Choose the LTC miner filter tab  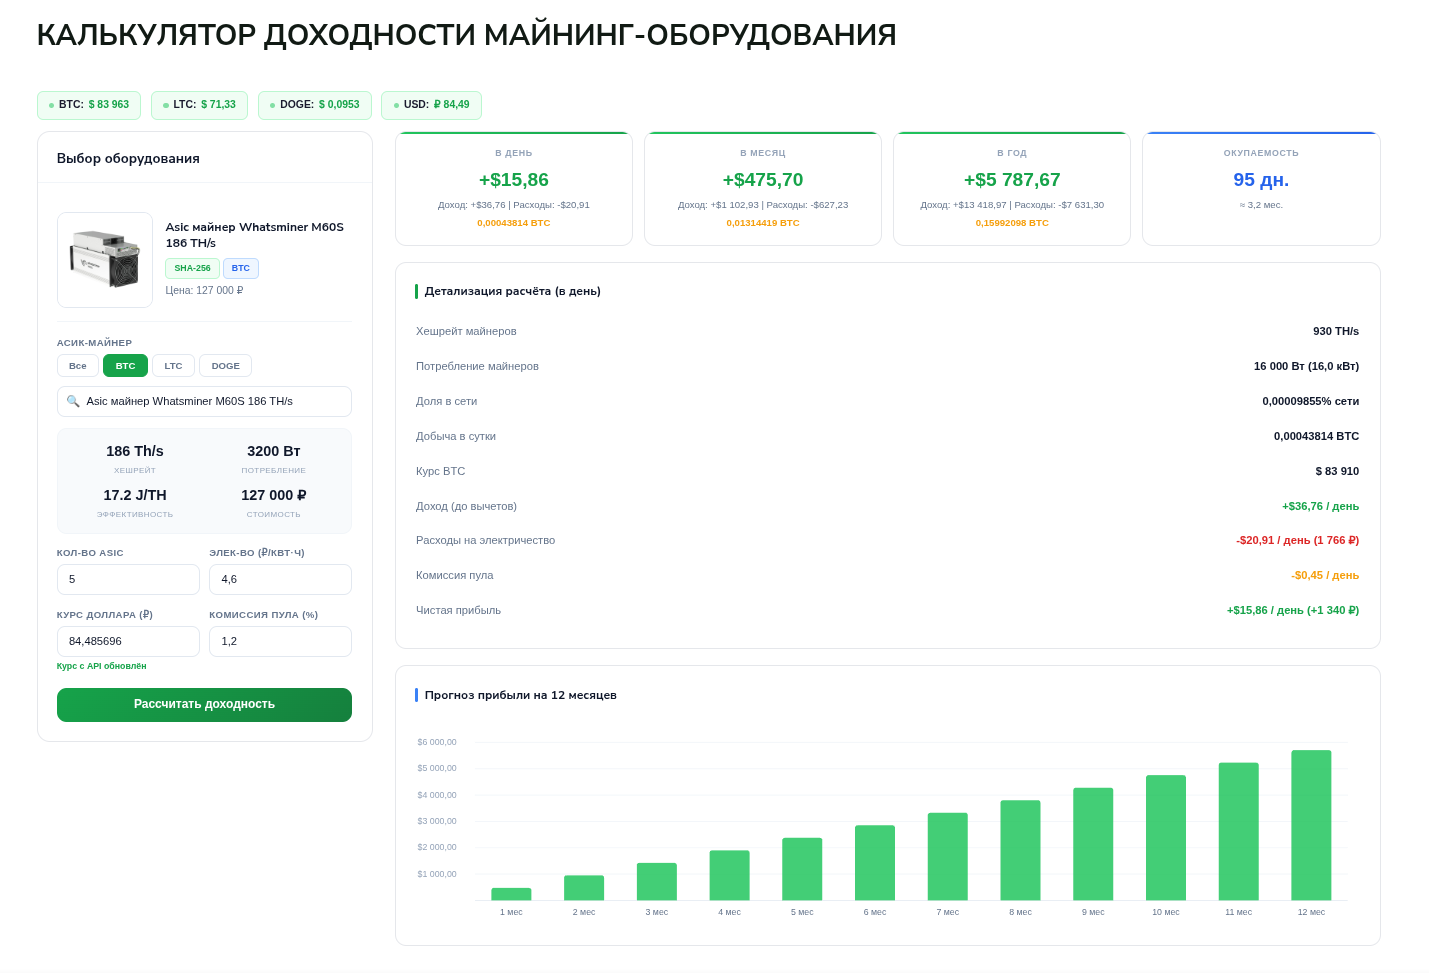point(173,366)
